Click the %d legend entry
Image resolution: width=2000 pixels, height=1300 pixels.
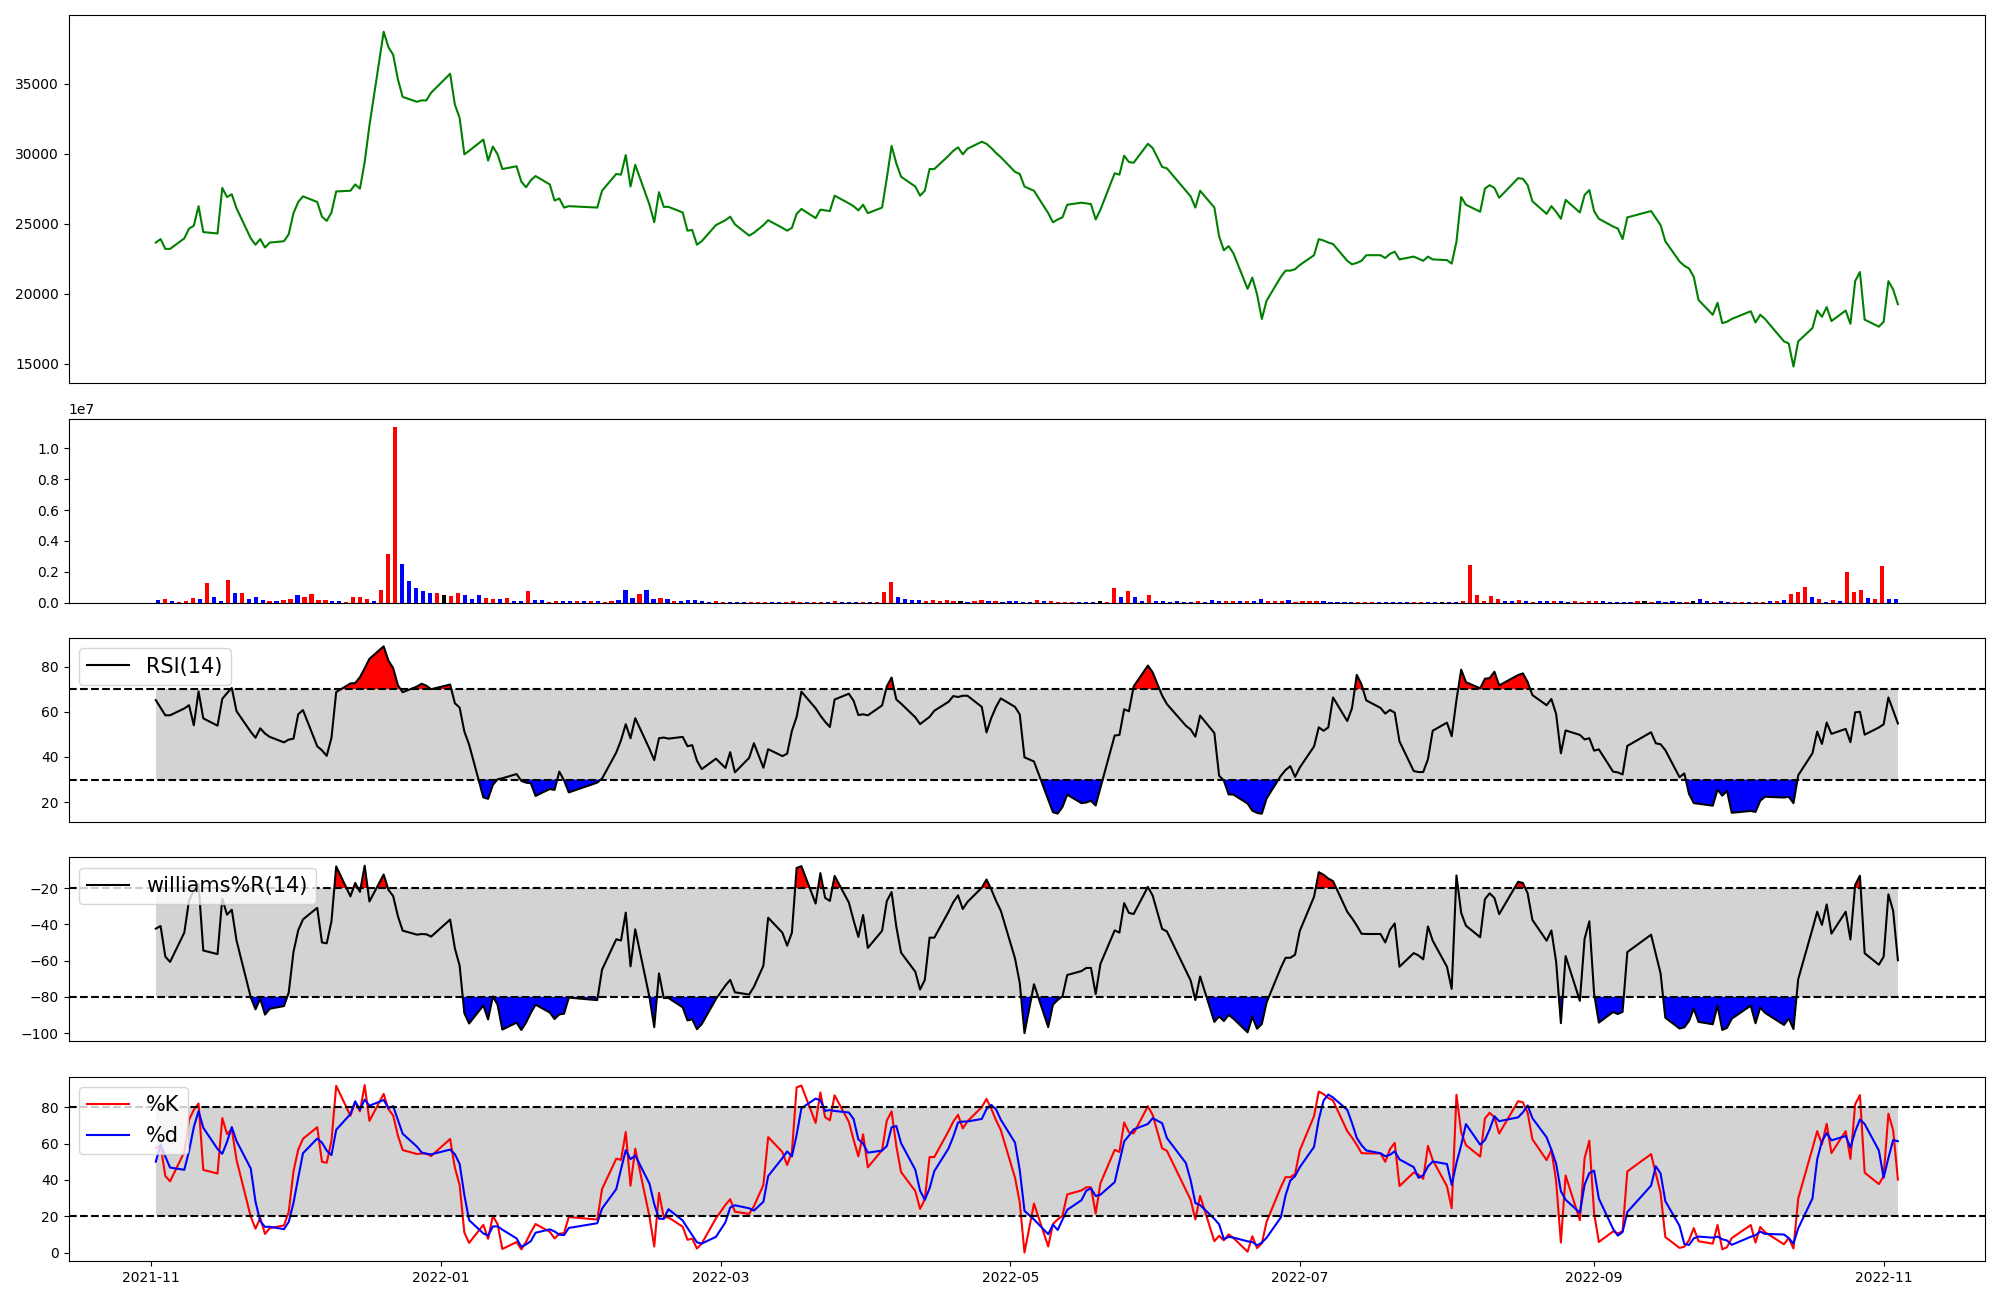[162, 1135]
